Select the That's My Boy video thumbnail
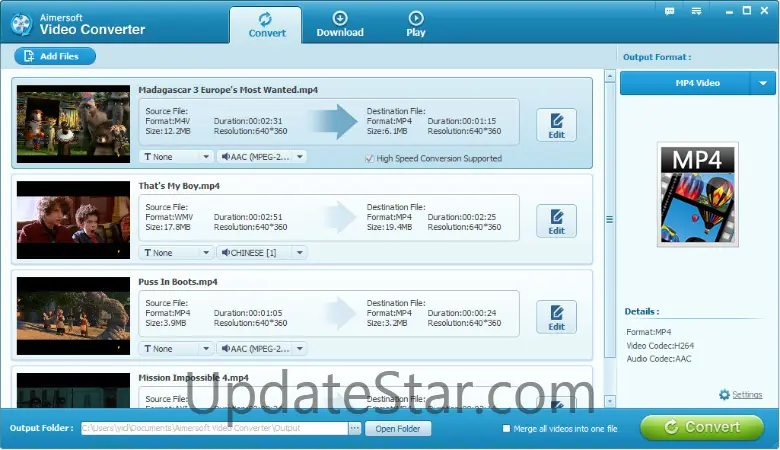Screen dimensions: 780x450 click(73, 220)
